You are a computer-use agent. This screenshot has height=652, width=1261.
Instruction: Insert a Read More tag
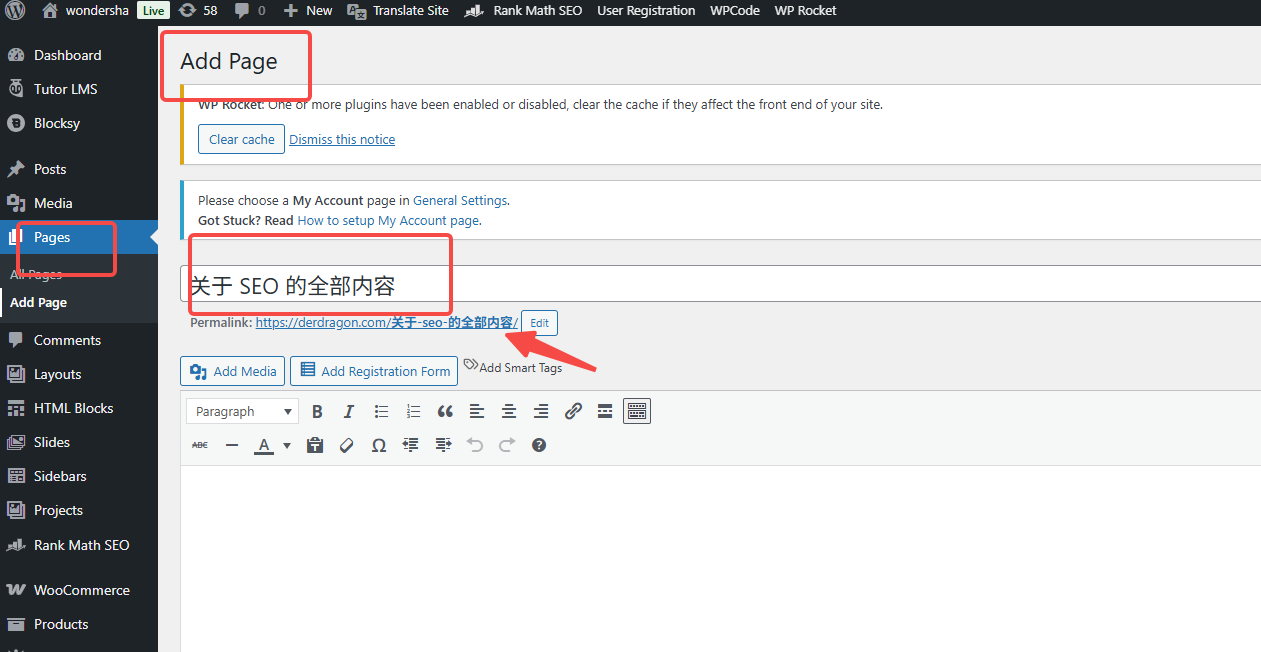coord(605,411)
